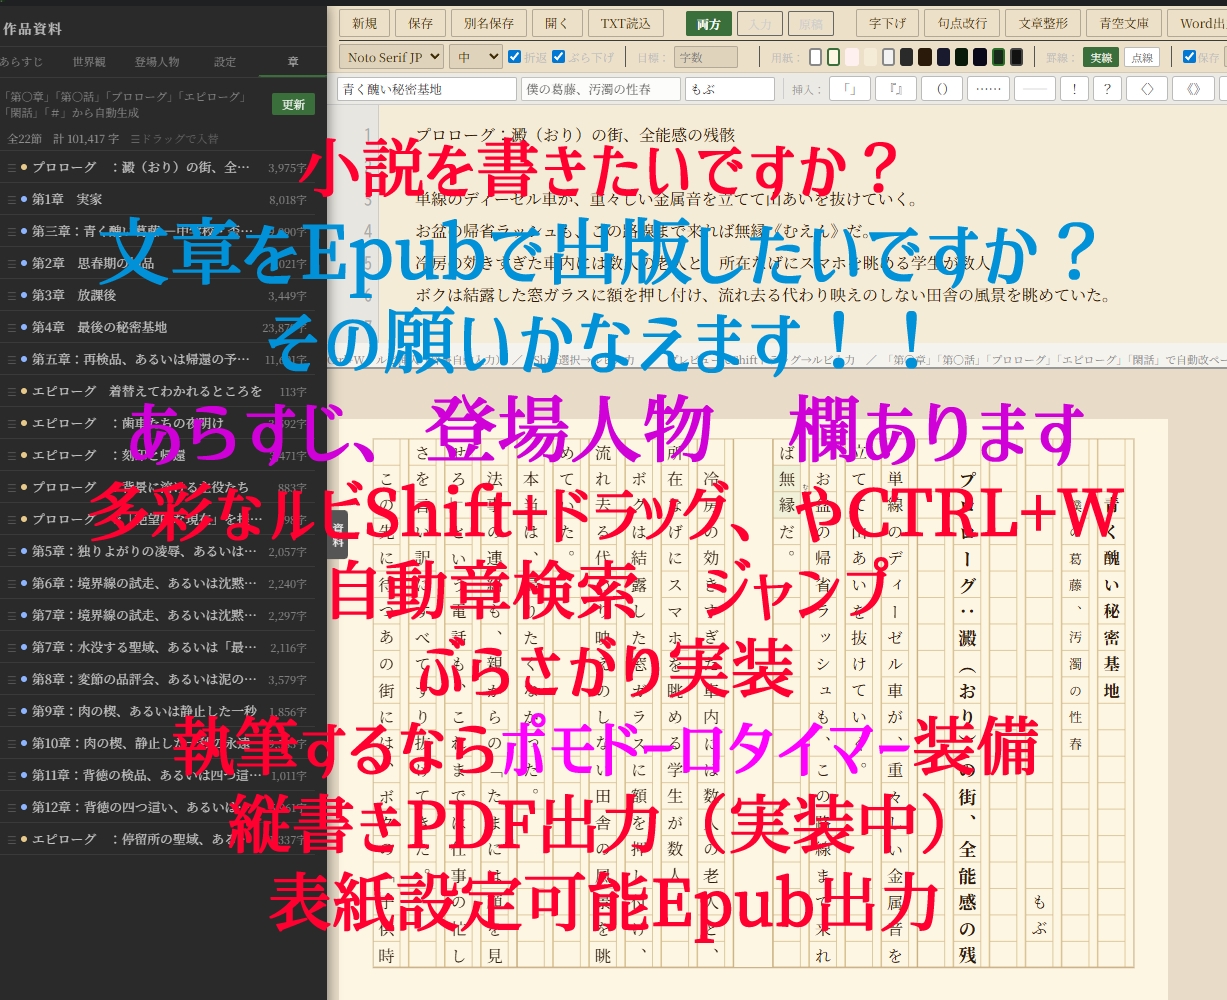This screenshot has height=1000, width=1227.
Task: Toggle the 折返 wrap checkbox
Action: [515, 57]
